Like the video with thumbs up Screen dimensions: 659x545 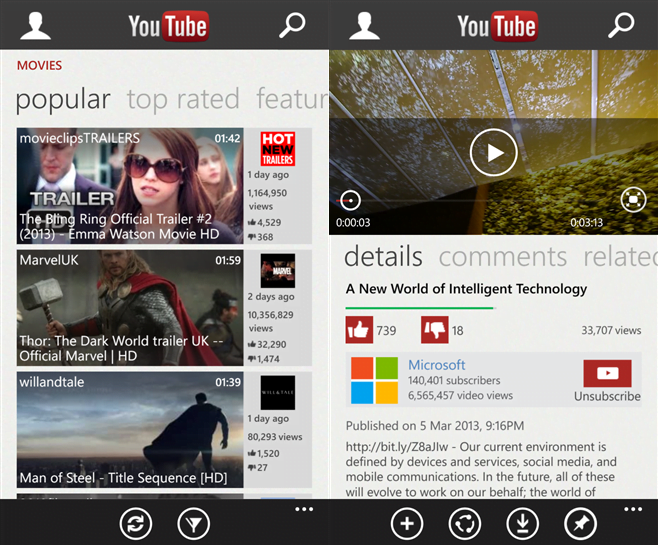click(359, 330)
